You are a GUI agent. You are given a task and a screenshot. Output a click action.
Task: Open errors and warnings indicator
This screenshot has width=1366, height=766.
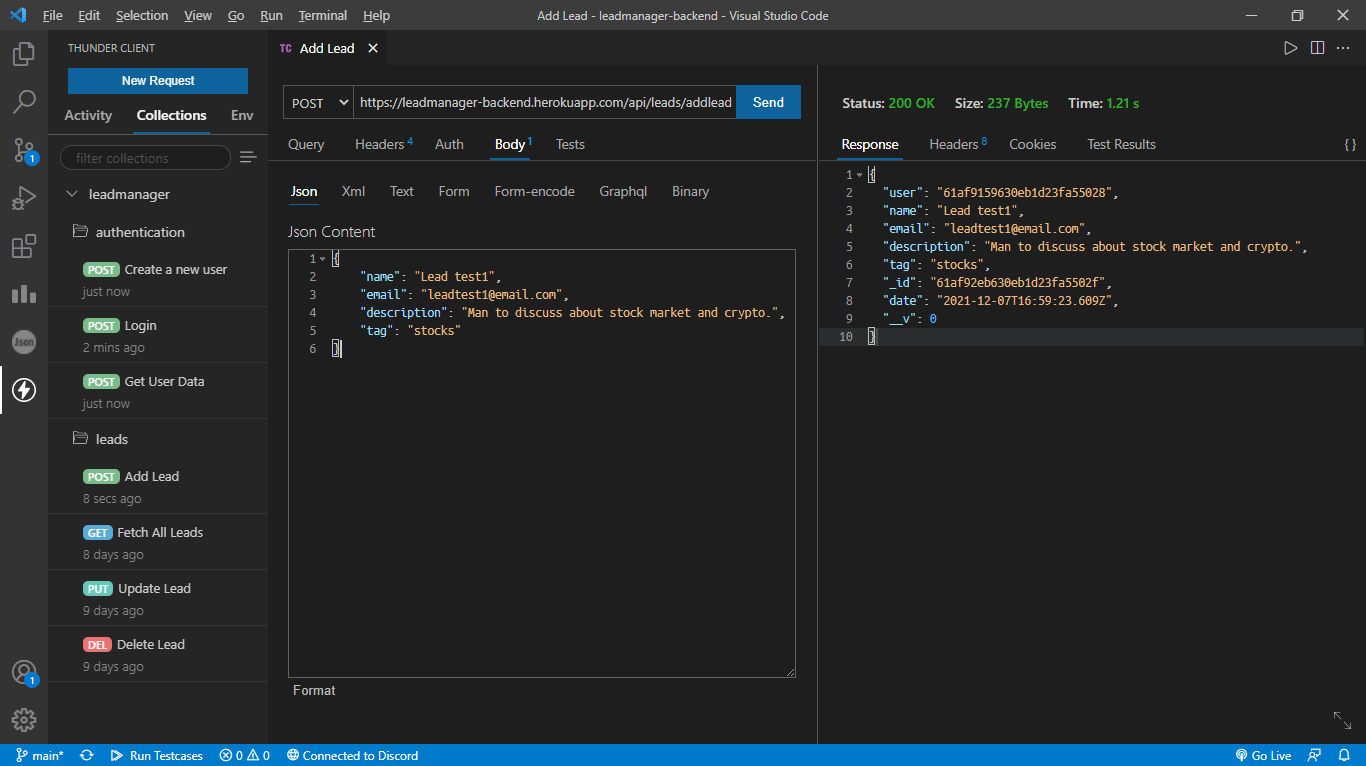pos(245,756)
